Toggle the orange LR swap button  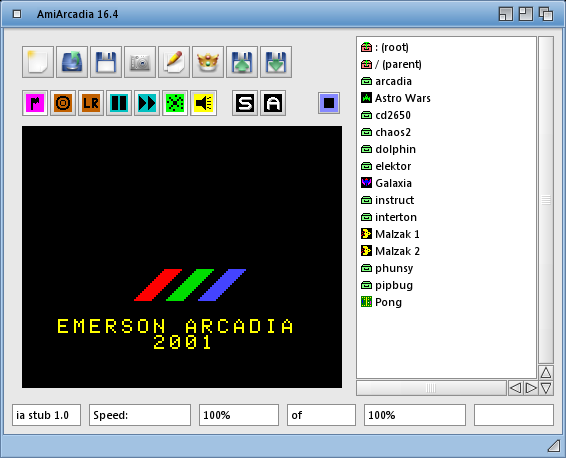point(91,103)
